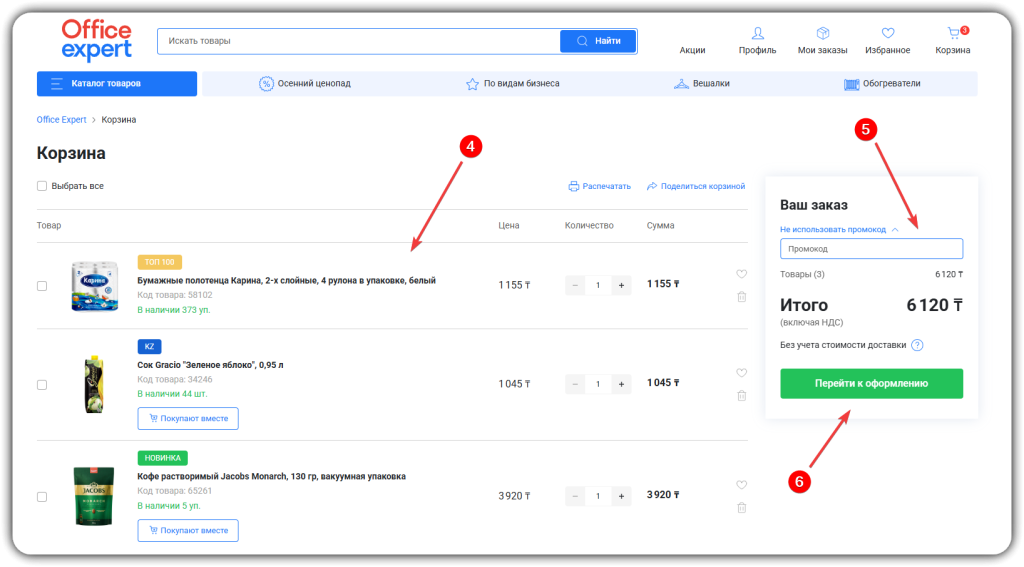Decrease quantity of Jacobs Monarch coffee
The height and width of the screenshot is (567, 1024).
575,496
